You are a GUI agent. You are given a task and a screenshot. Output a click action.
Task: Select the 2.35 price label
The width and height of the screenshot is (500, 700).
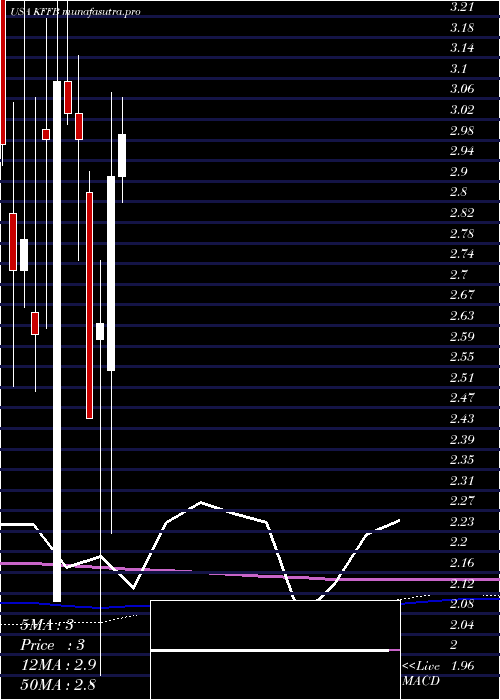(x=462, y=460)
